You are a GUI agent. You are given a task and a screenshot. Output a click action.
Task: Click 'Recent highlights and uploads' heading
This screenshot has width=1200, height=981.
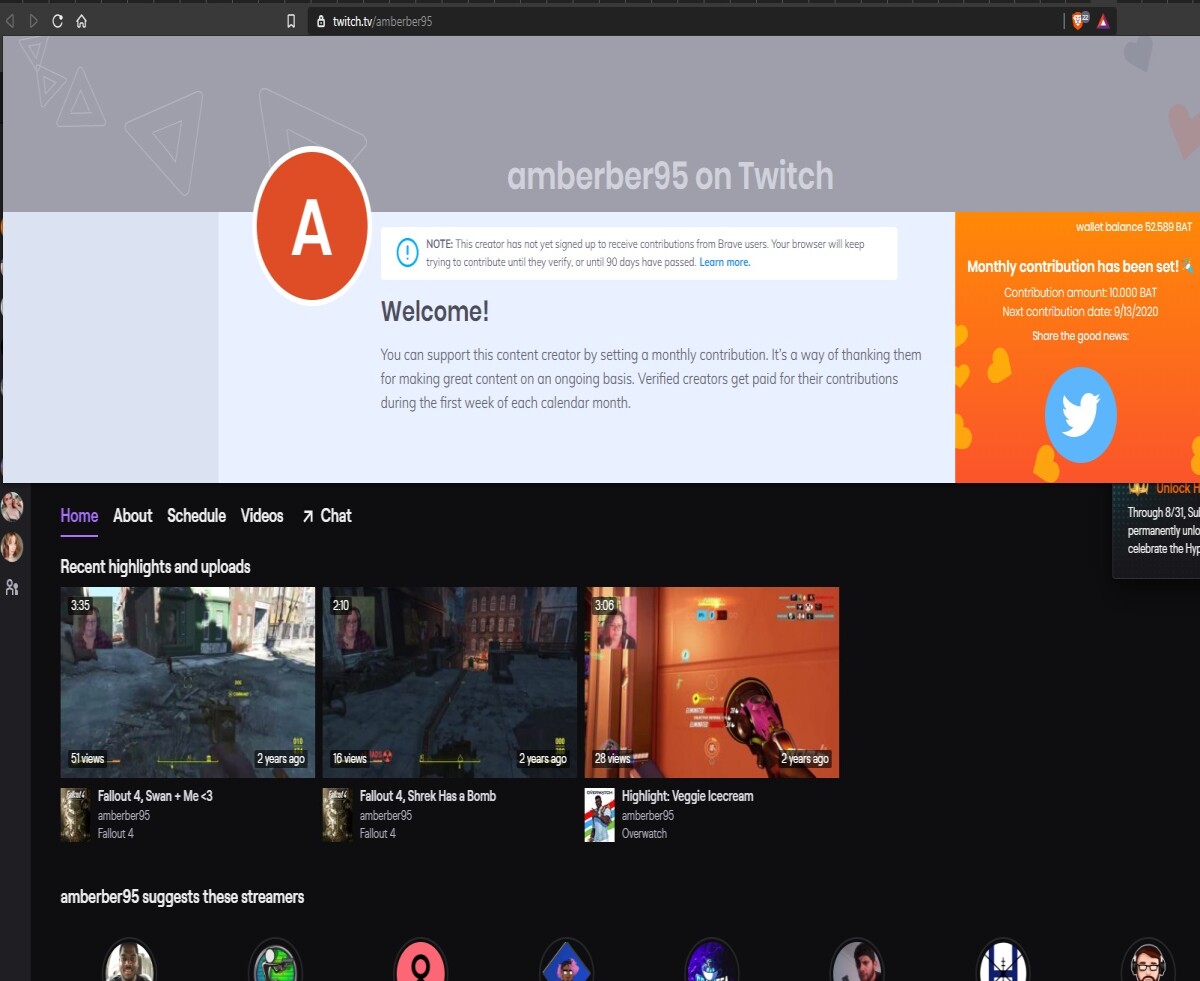point(155,567)
